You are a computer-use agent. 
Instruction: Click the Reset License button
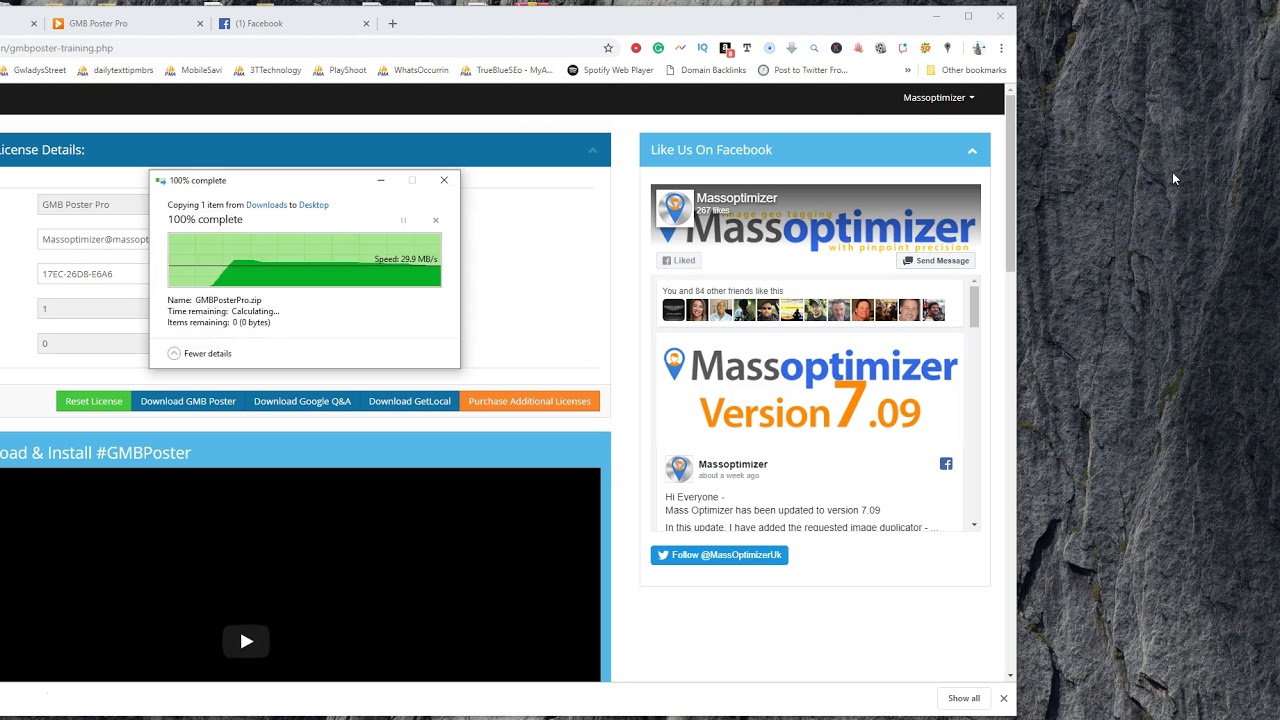(x=94, y=401)
